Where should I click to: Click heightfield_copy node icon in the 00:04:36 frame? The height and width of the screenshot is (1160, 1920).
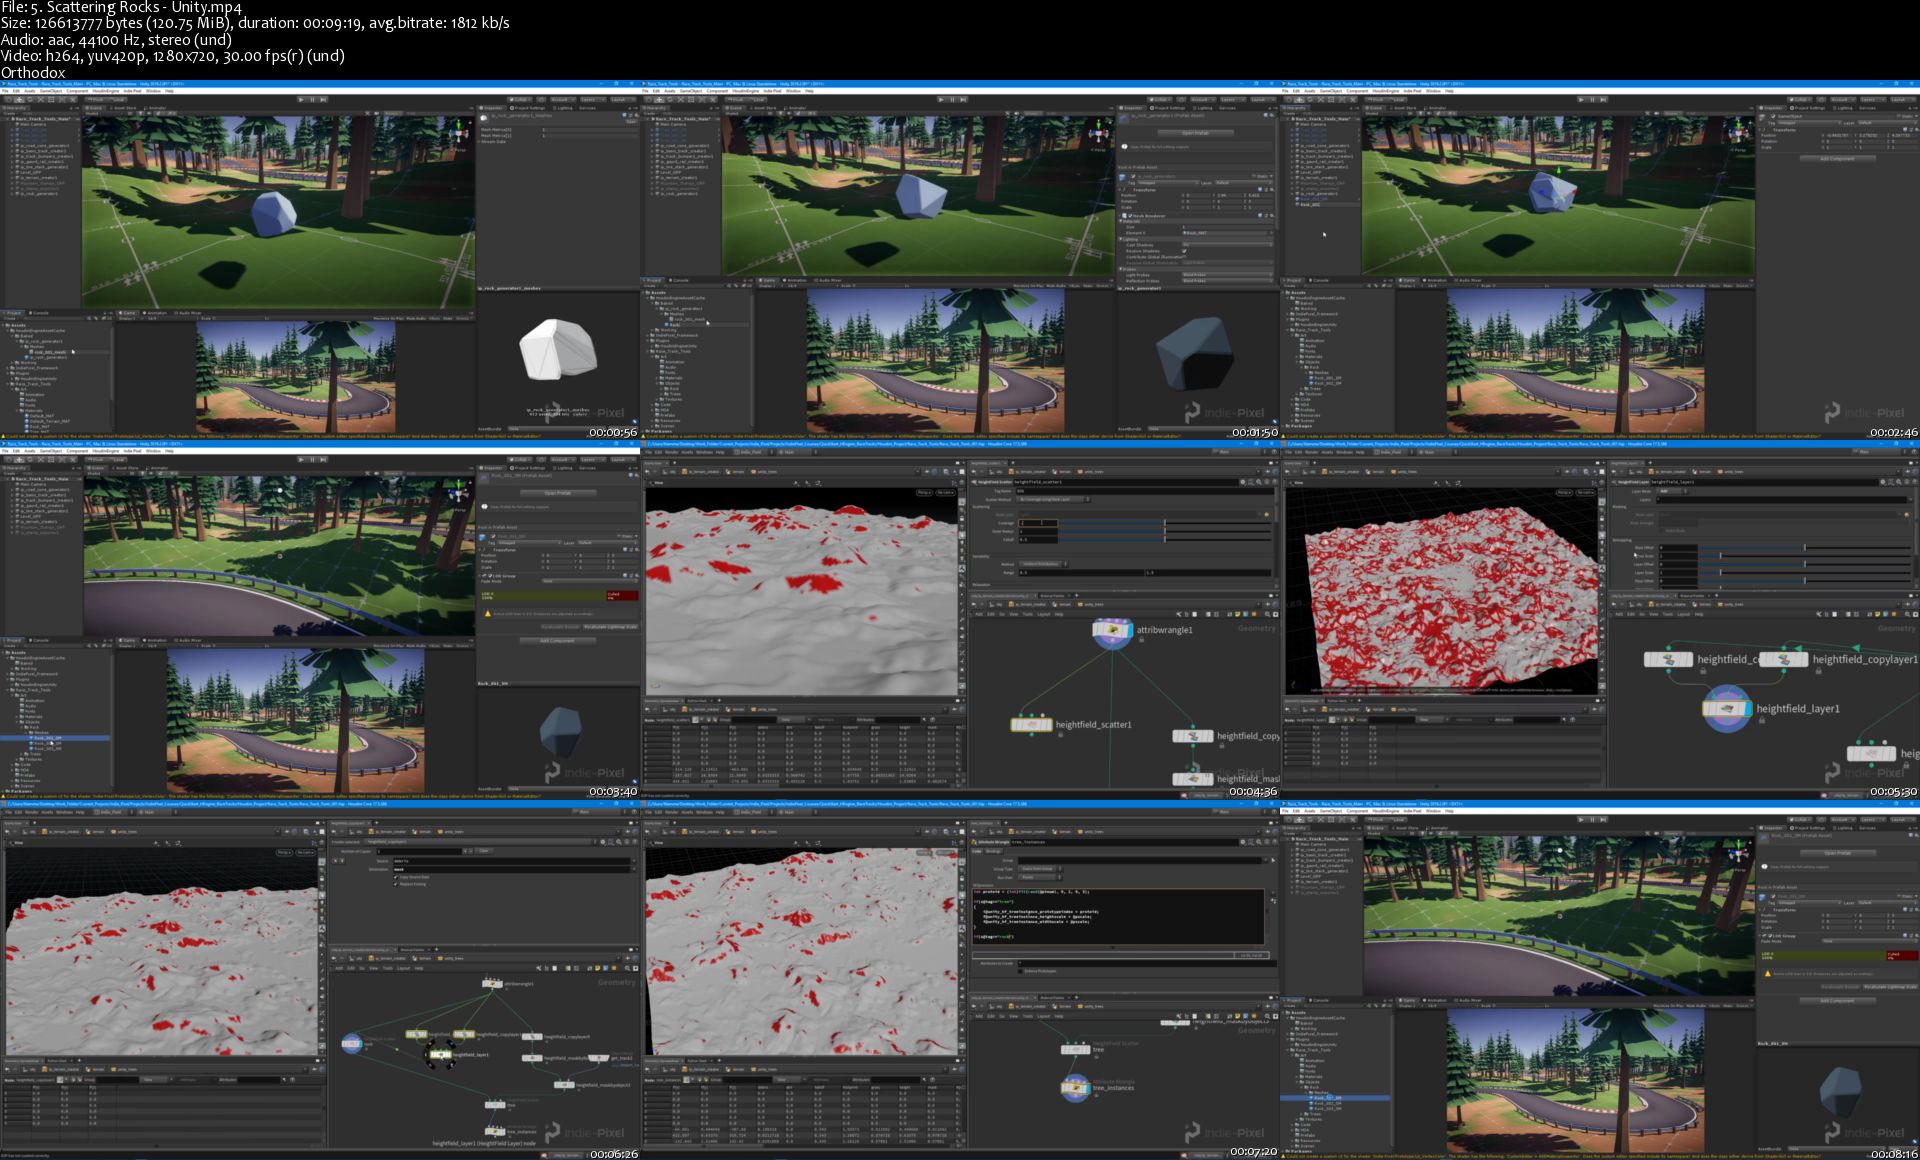click(1192, 736)
